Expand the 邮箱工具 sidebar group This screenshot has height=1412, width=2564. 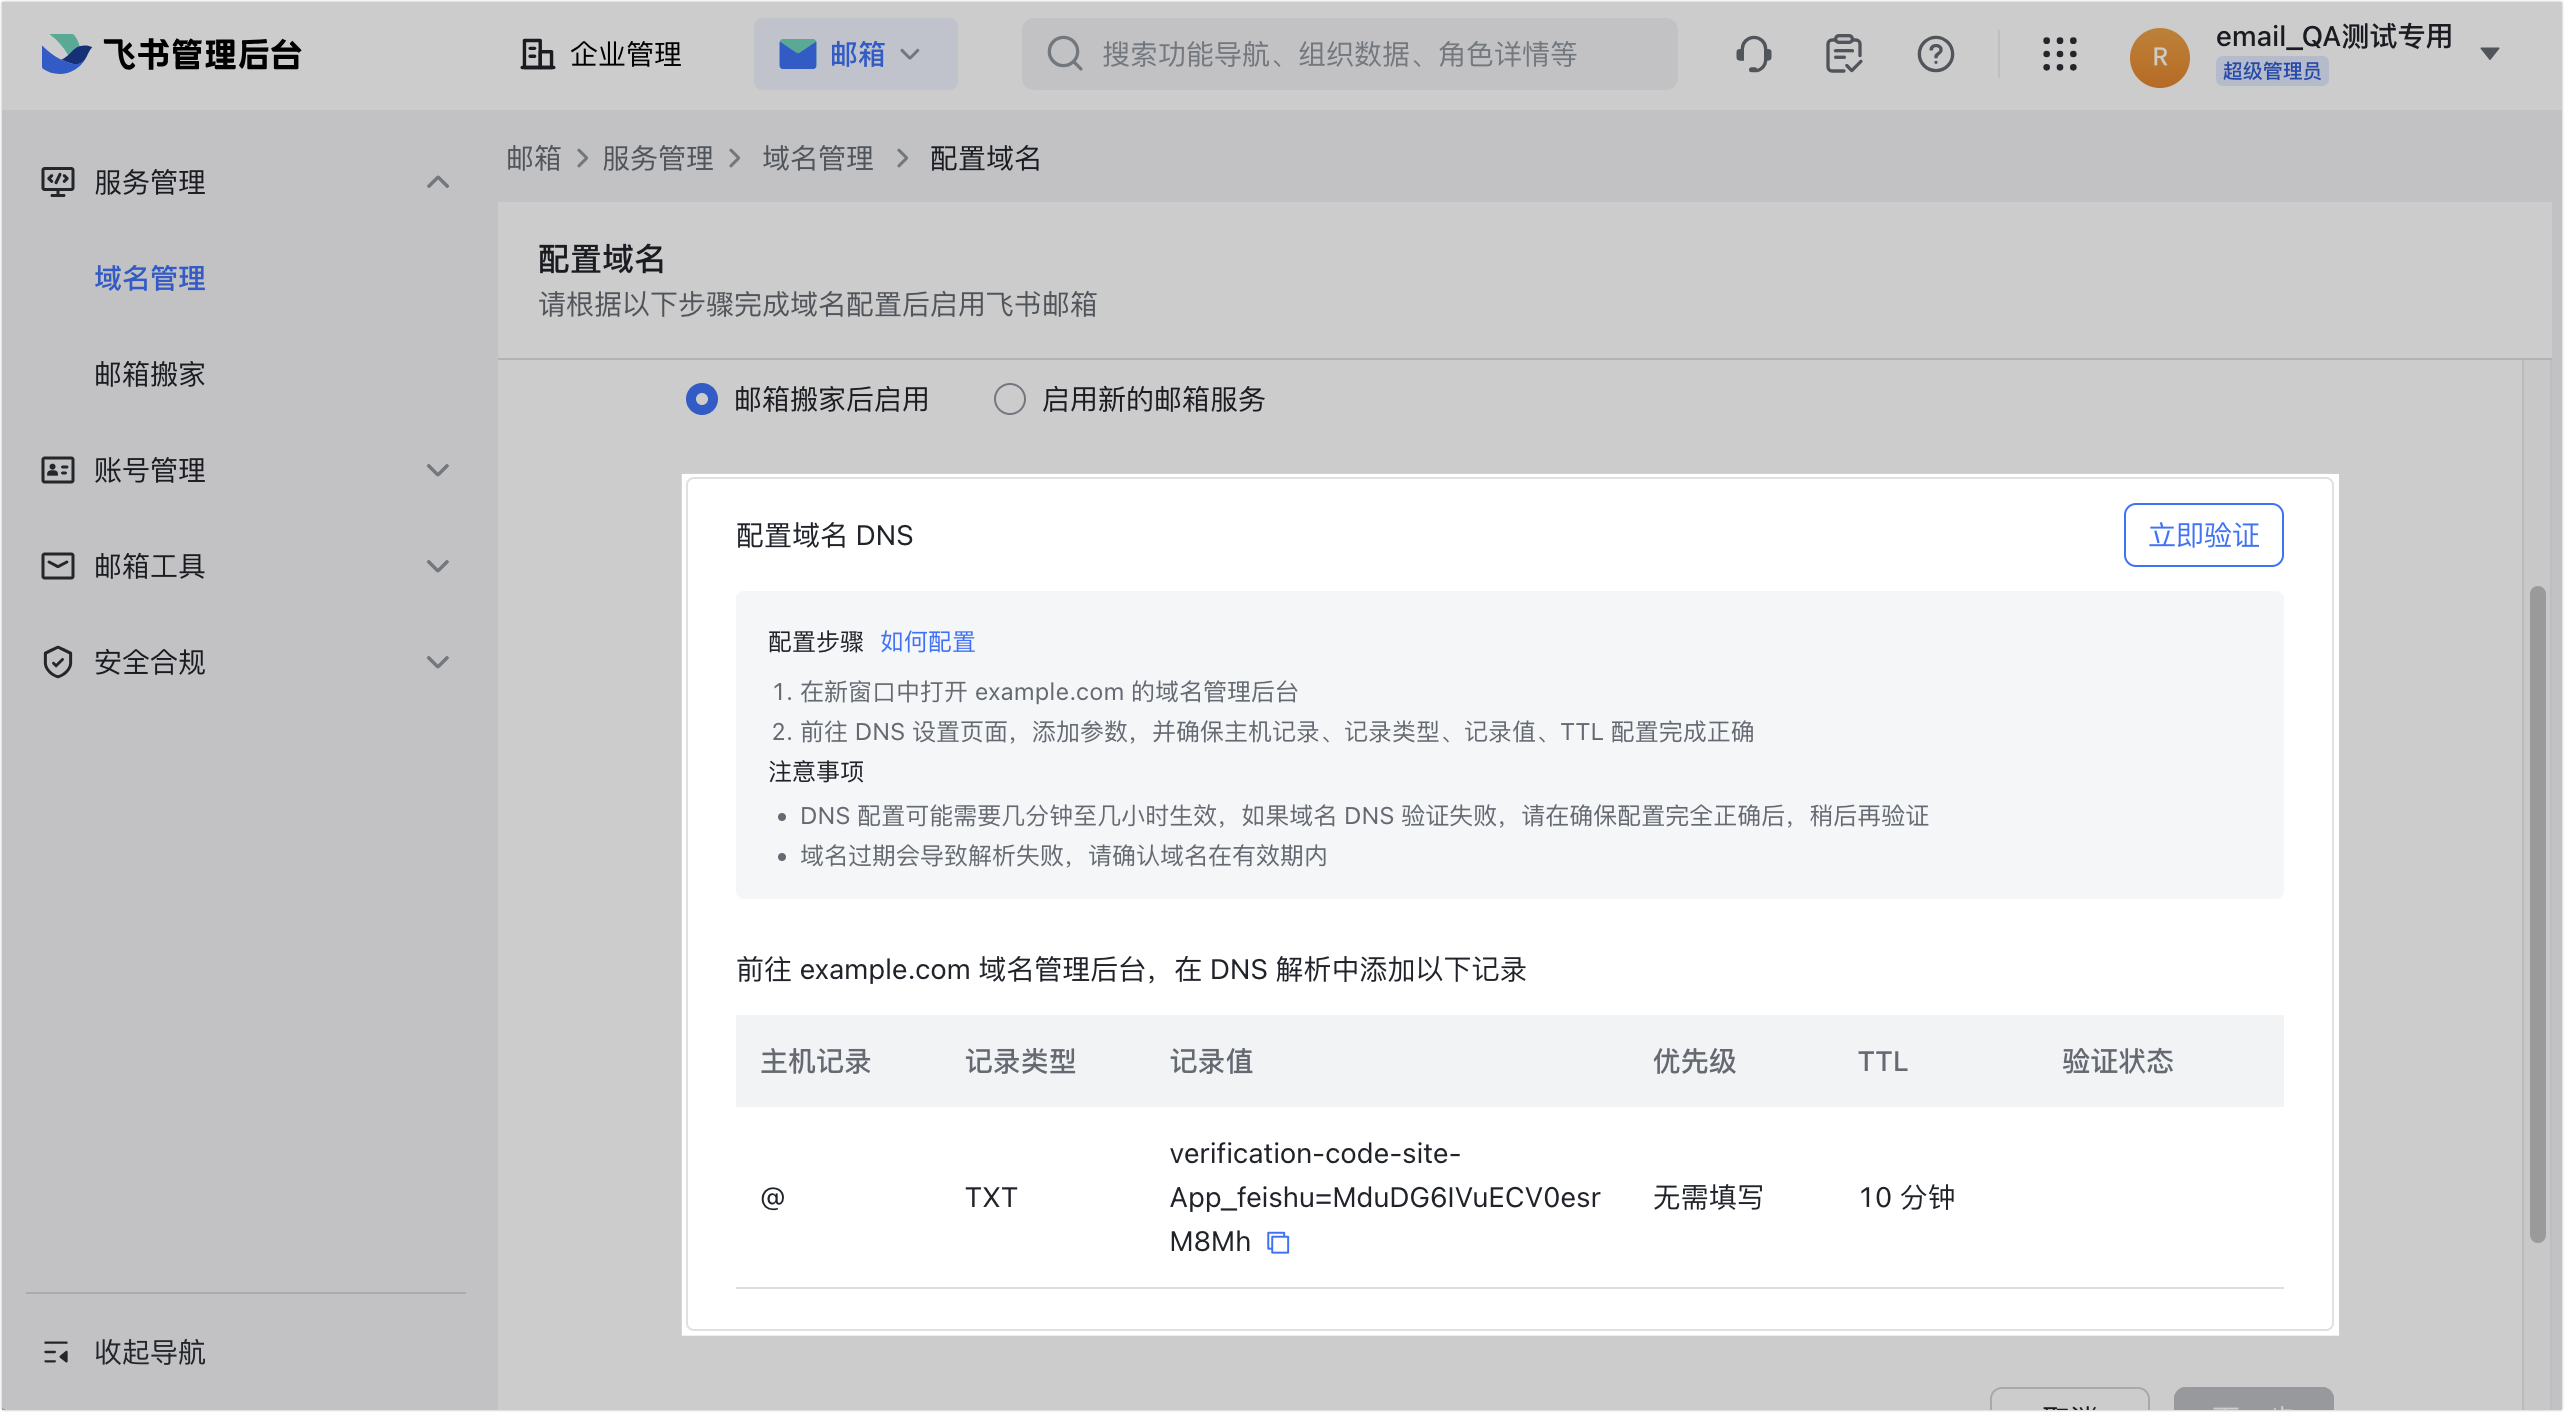(x=437, y=566)
